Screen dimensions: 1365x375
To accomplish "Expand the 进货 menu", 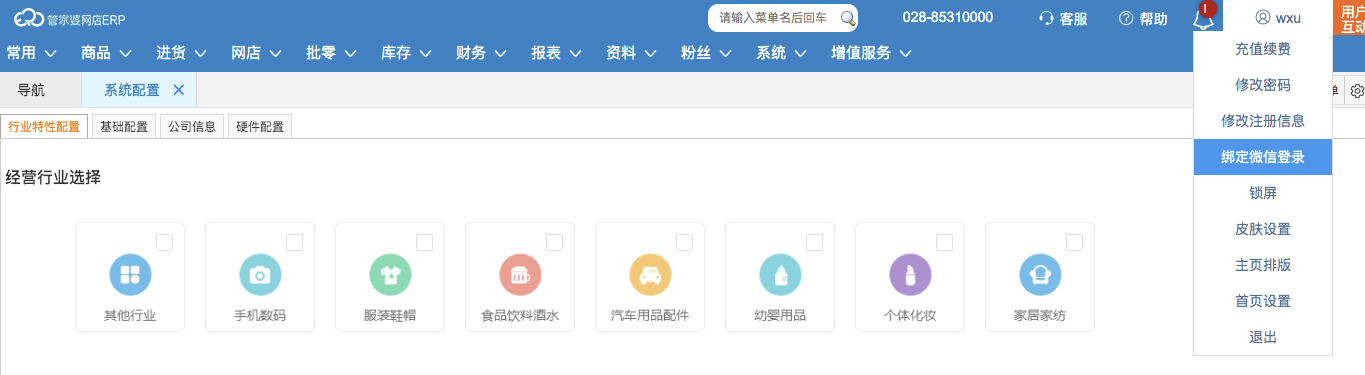I will tap(181, 53).
